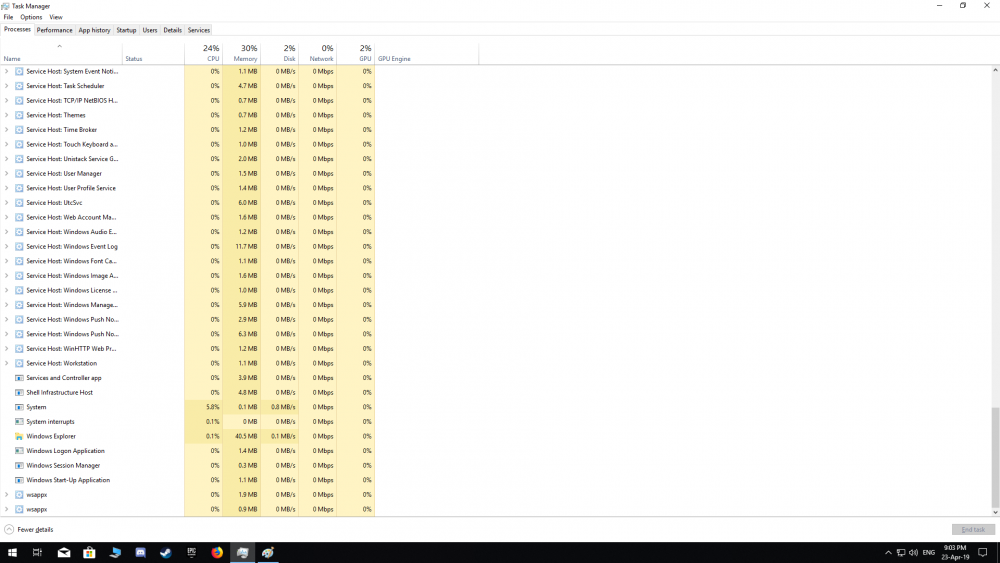Launch Firefox from the taskbar
The height and width of the screenshot is (563, 1000).
217,552
